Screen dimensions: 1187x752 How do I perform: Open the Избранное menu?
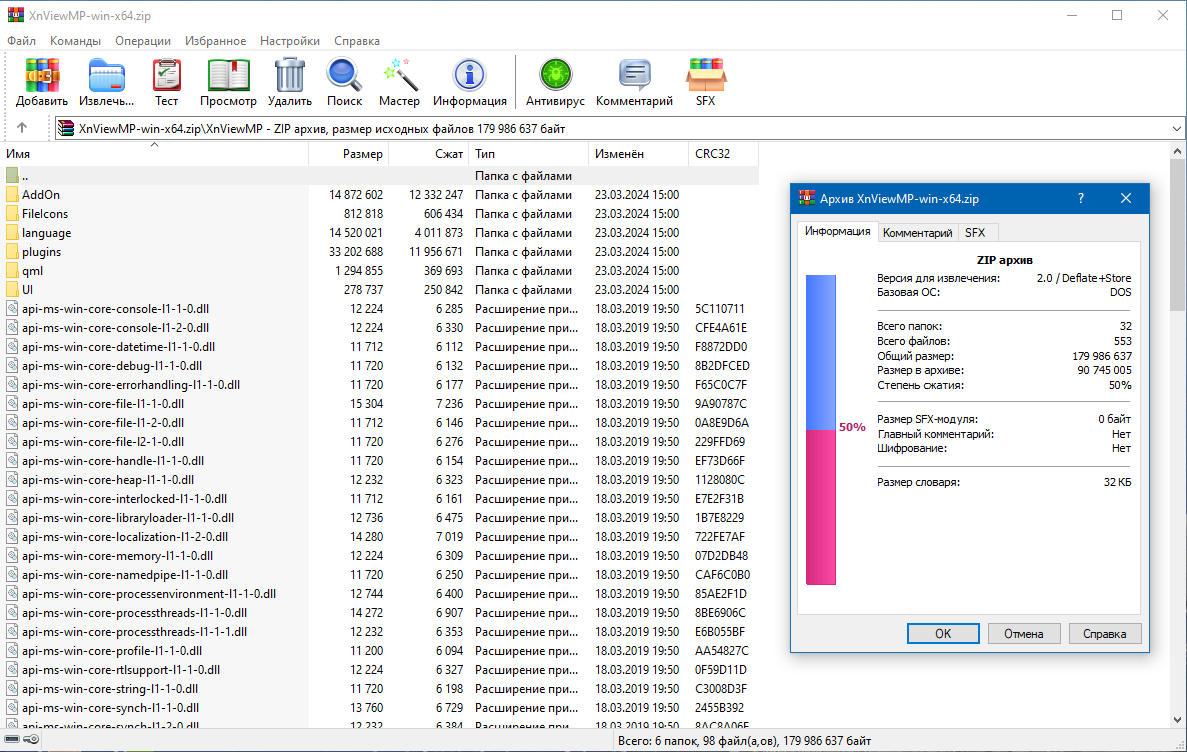215,41
